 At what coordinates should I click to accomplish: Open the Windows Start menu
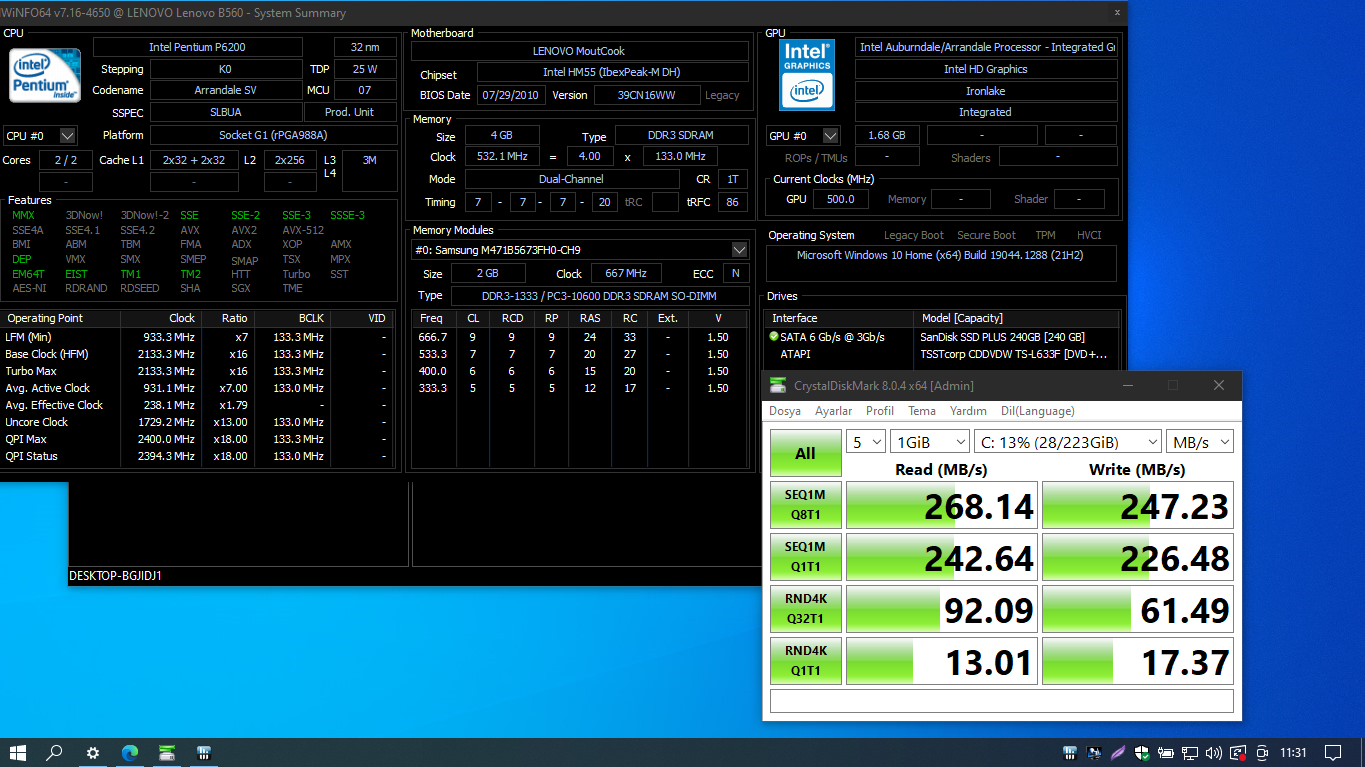[x=18, y=753]
